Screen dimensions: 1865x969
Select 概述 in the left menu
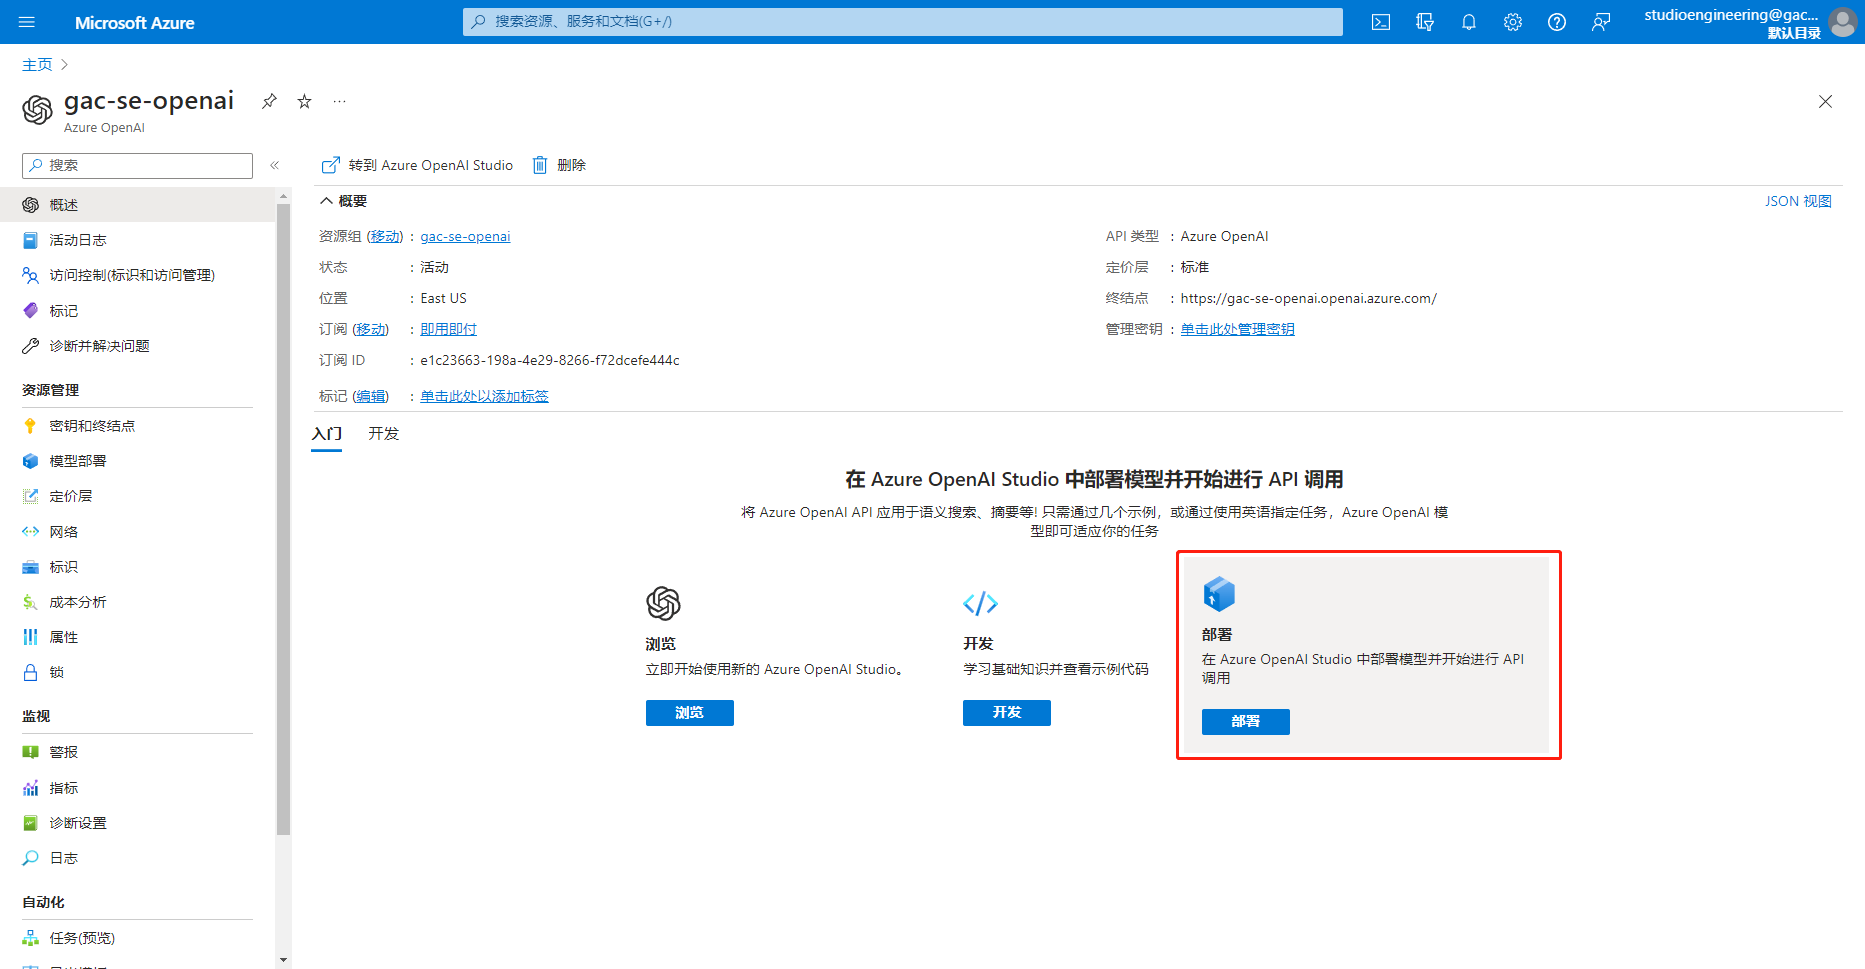[138, 205]
